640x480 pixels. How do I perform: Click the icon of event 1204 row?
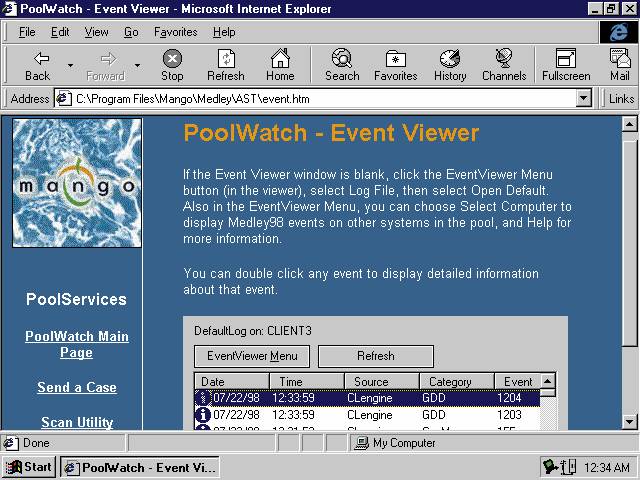pyautogui.click(x=203, y=398)
